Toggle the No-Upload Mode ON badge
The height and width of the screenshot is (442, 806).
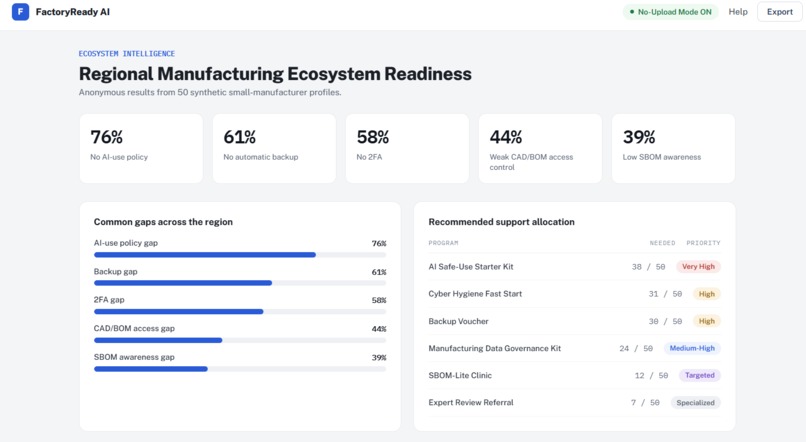tap(670, 12)
